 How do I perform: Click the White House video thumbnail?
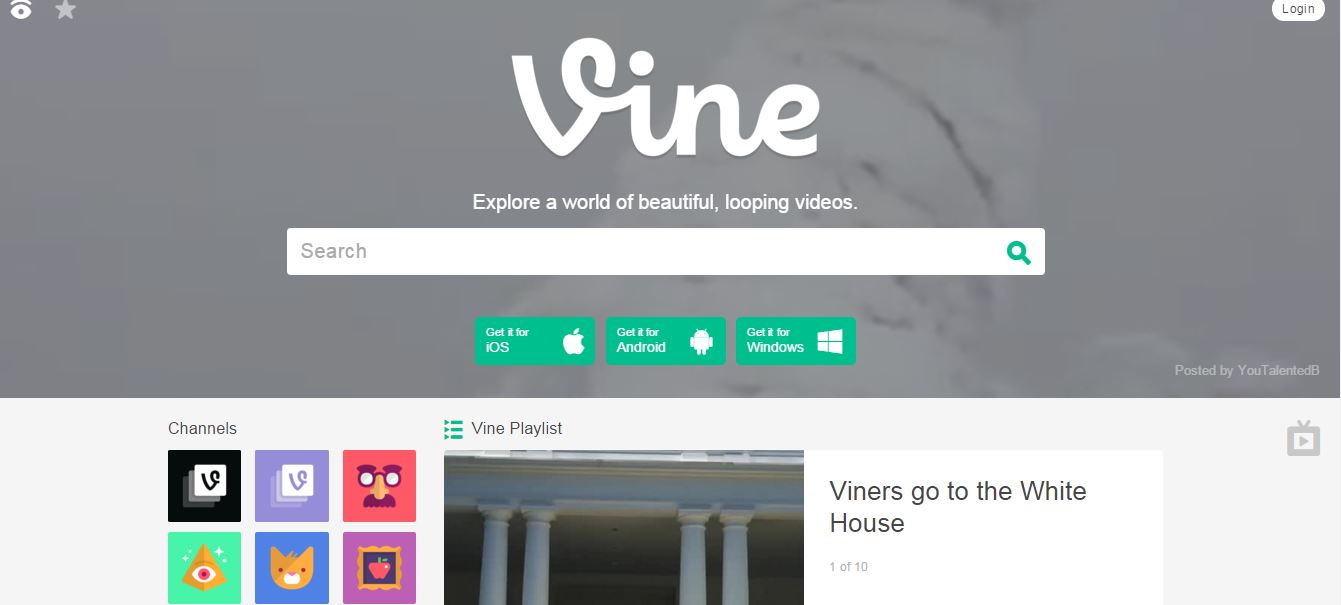point(624,527)
